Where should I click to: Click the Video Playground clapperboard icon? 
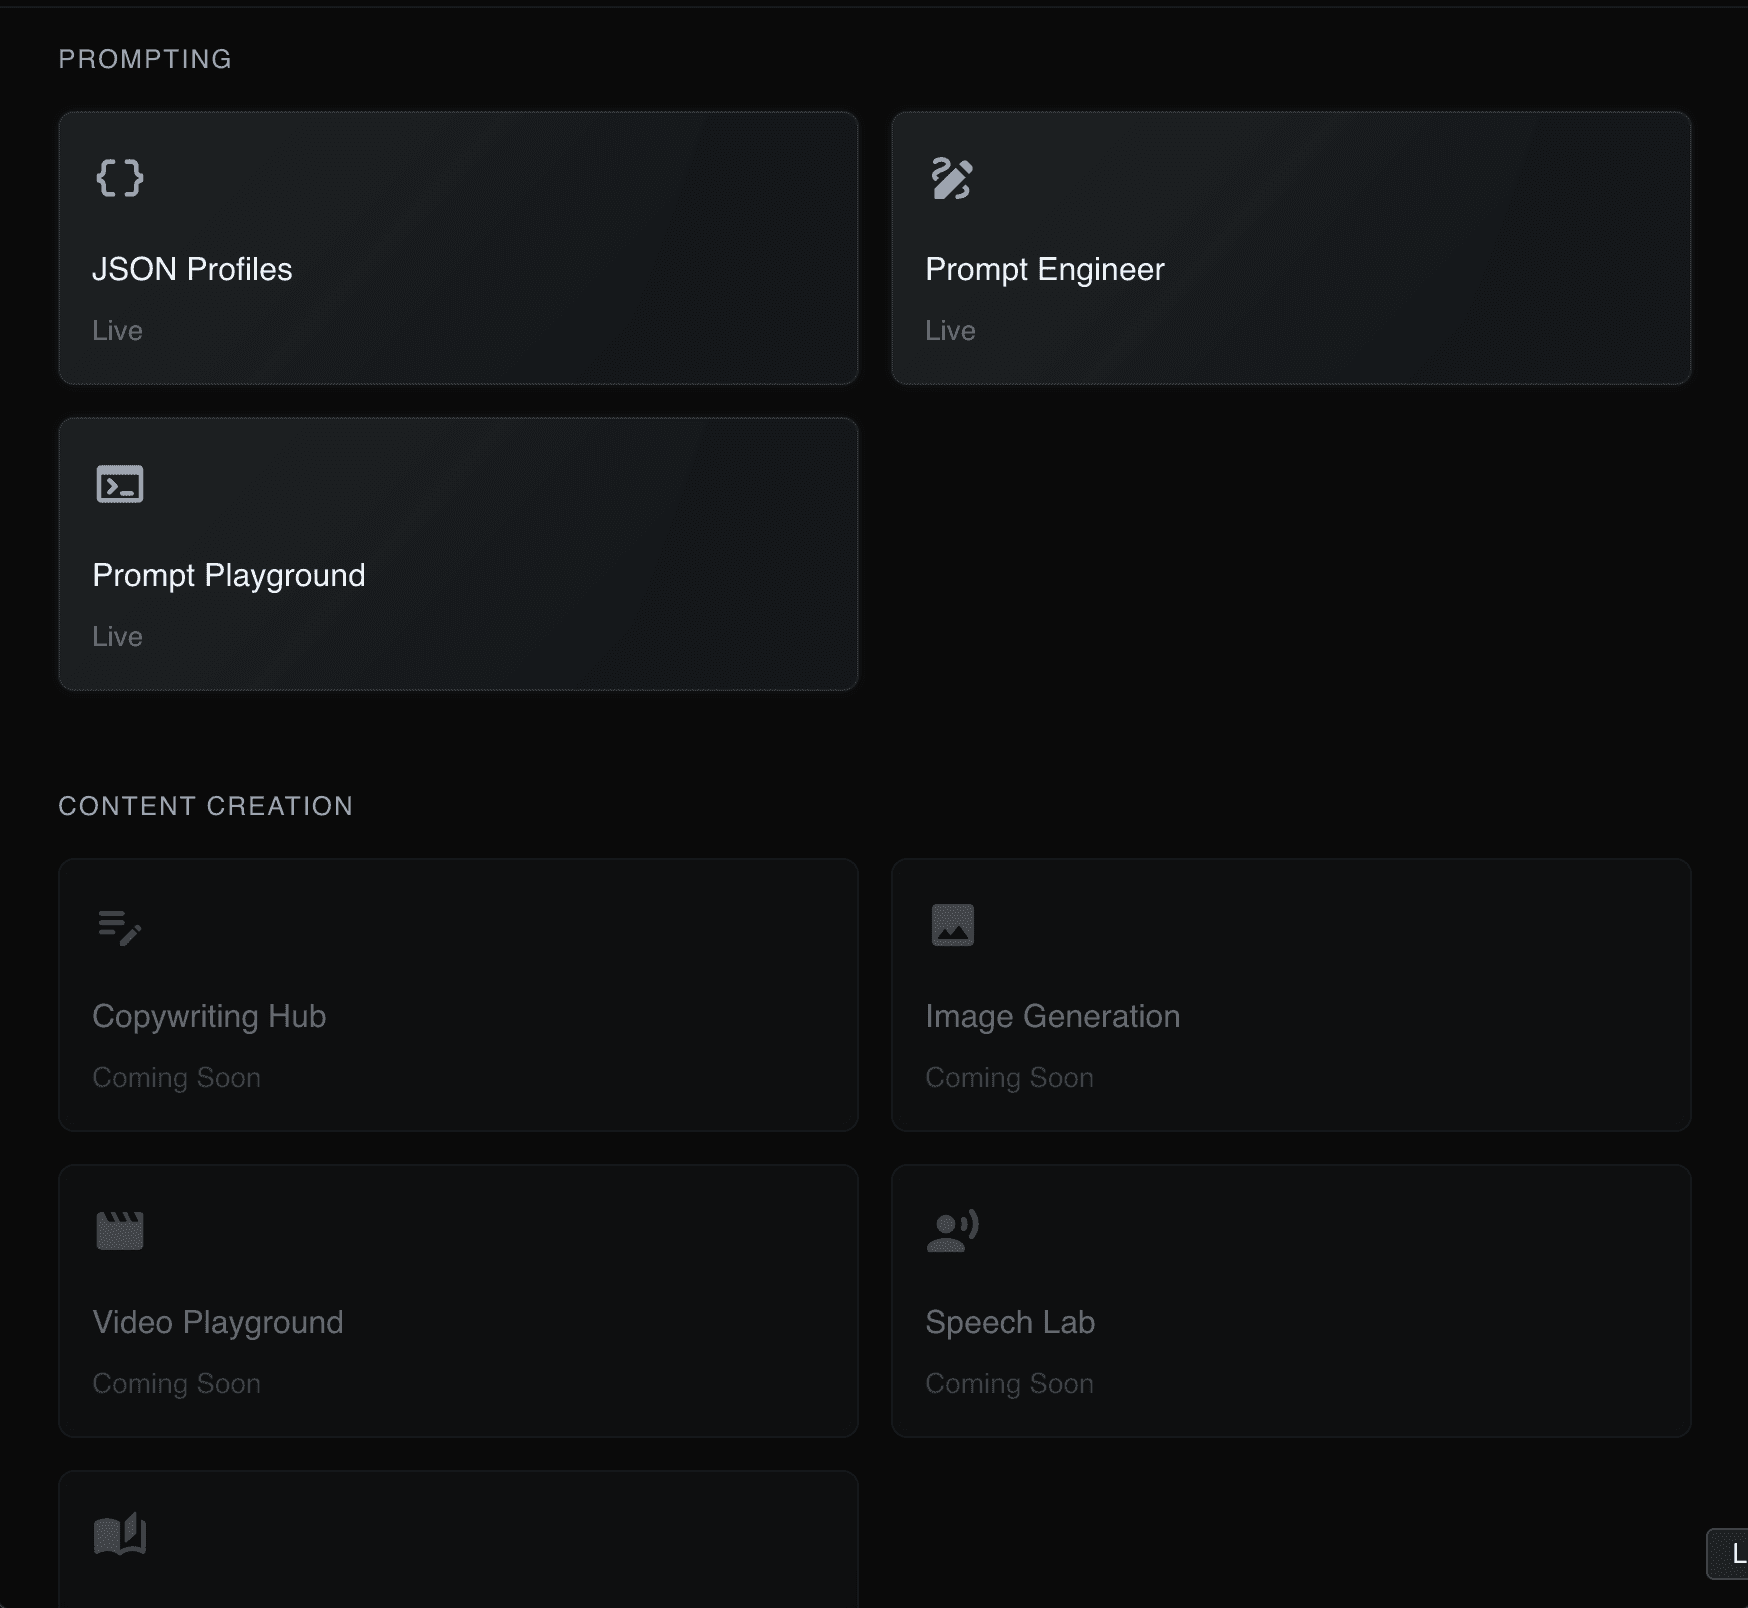pyautogui.click(x=120, y=1231)
